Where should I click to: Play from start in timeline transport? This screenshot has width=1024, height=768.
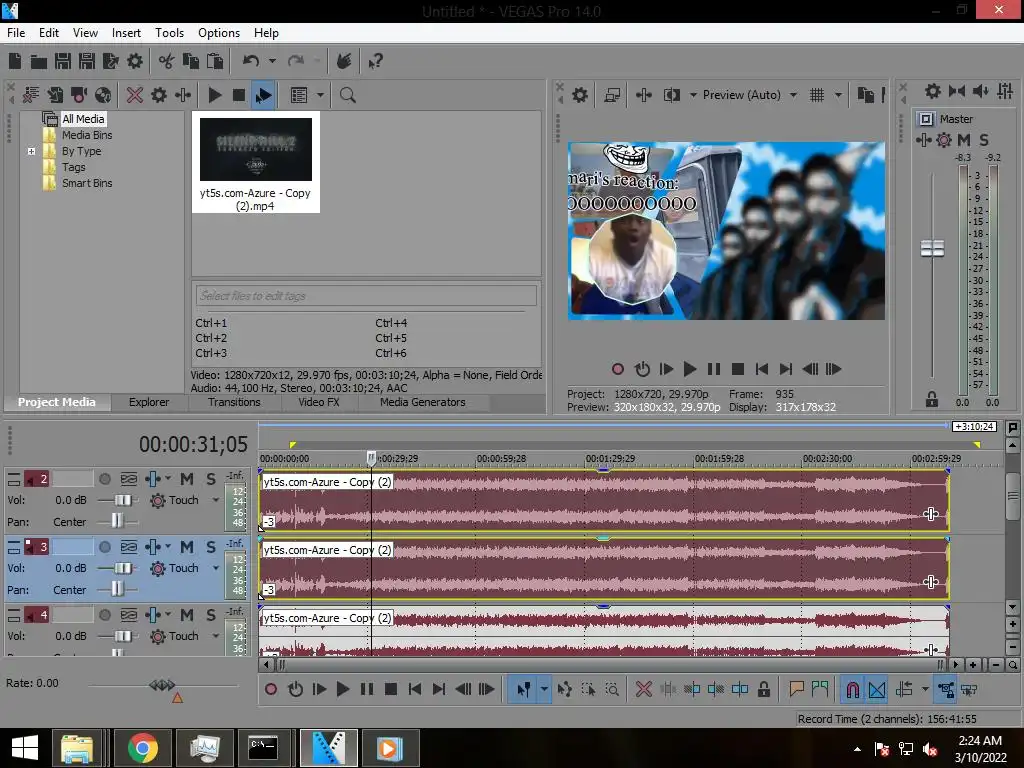[319, 690]
